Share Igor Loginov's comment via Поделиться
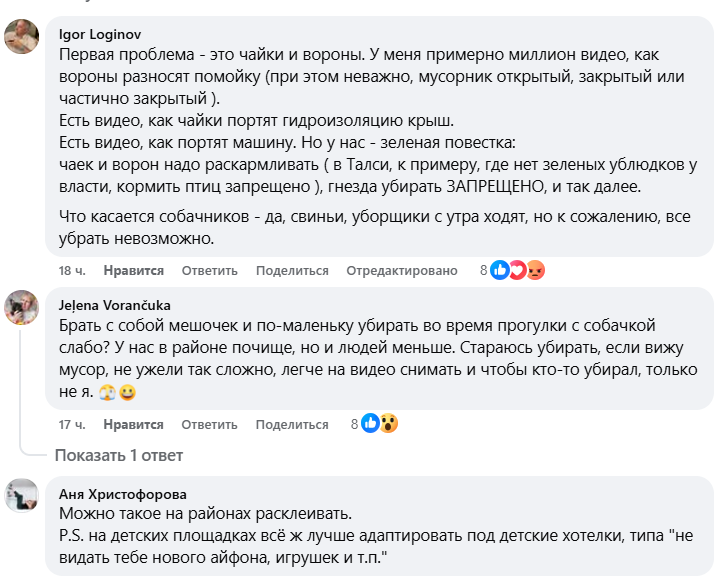 click(x=292, y=271)
